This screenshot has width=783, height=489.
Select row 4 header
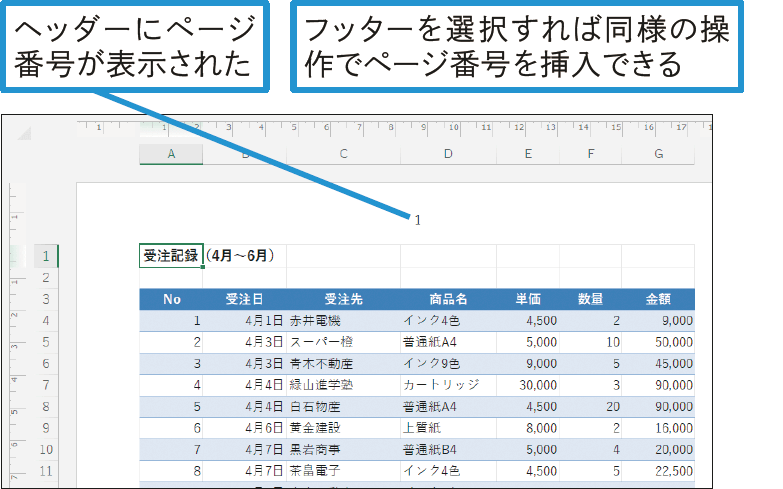(46, 321)
